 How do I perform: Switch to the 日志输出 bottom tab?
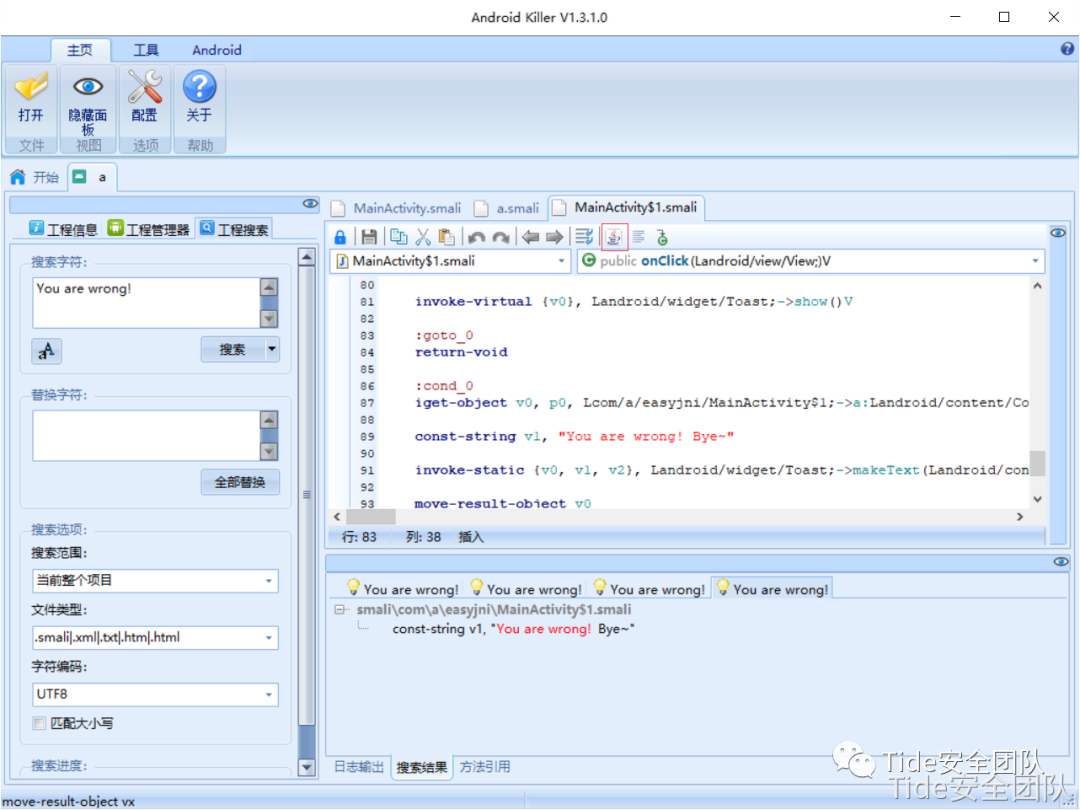(x=359, y=767)
